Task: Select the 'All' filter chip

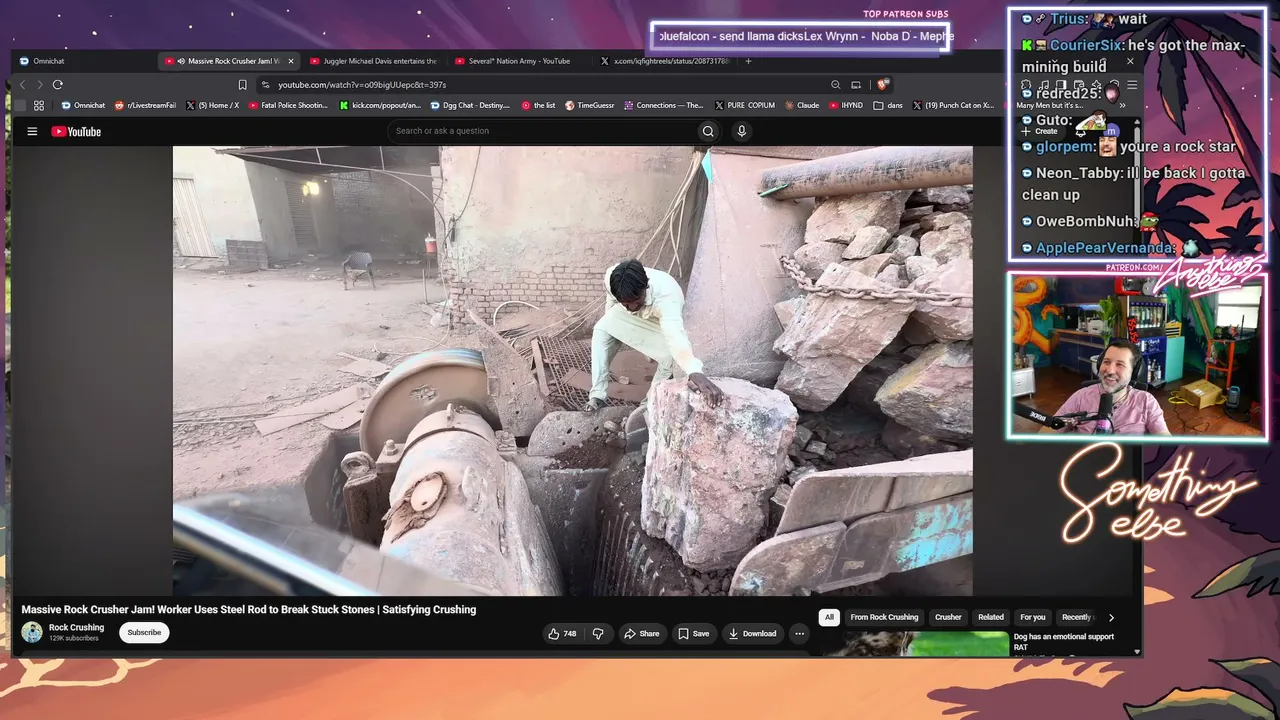Action: click(829, 618)
